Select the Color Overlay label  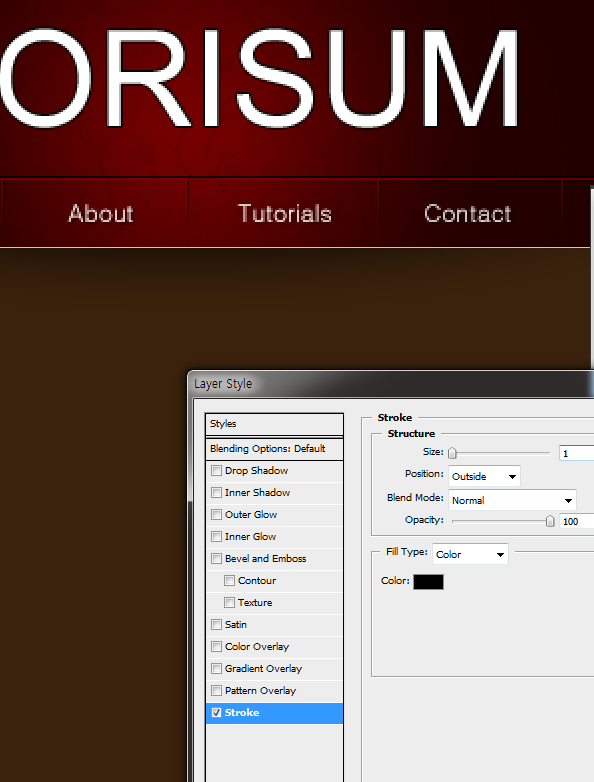(x=257, y=646)
